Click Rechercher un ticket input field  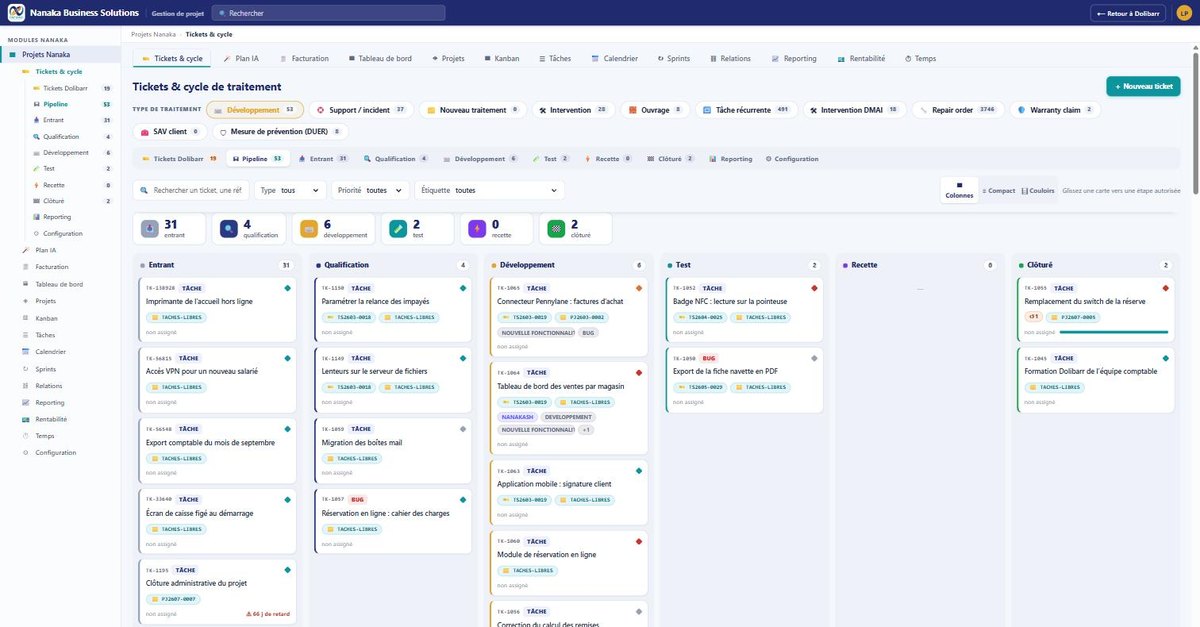pyautogui.click(x=191, y=190)
